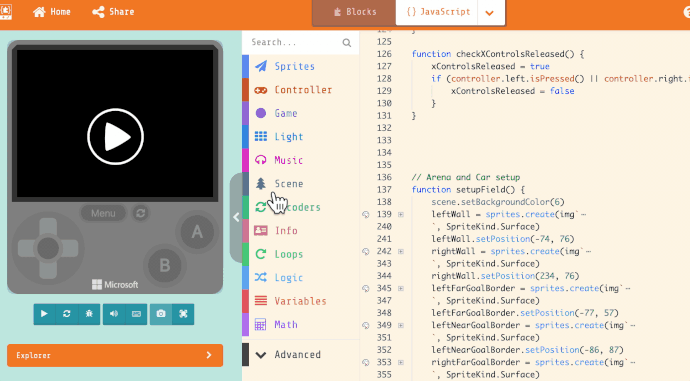Click line number 126 in the gutter
This screenshot has width=690, height=381.
coord(384,54)
